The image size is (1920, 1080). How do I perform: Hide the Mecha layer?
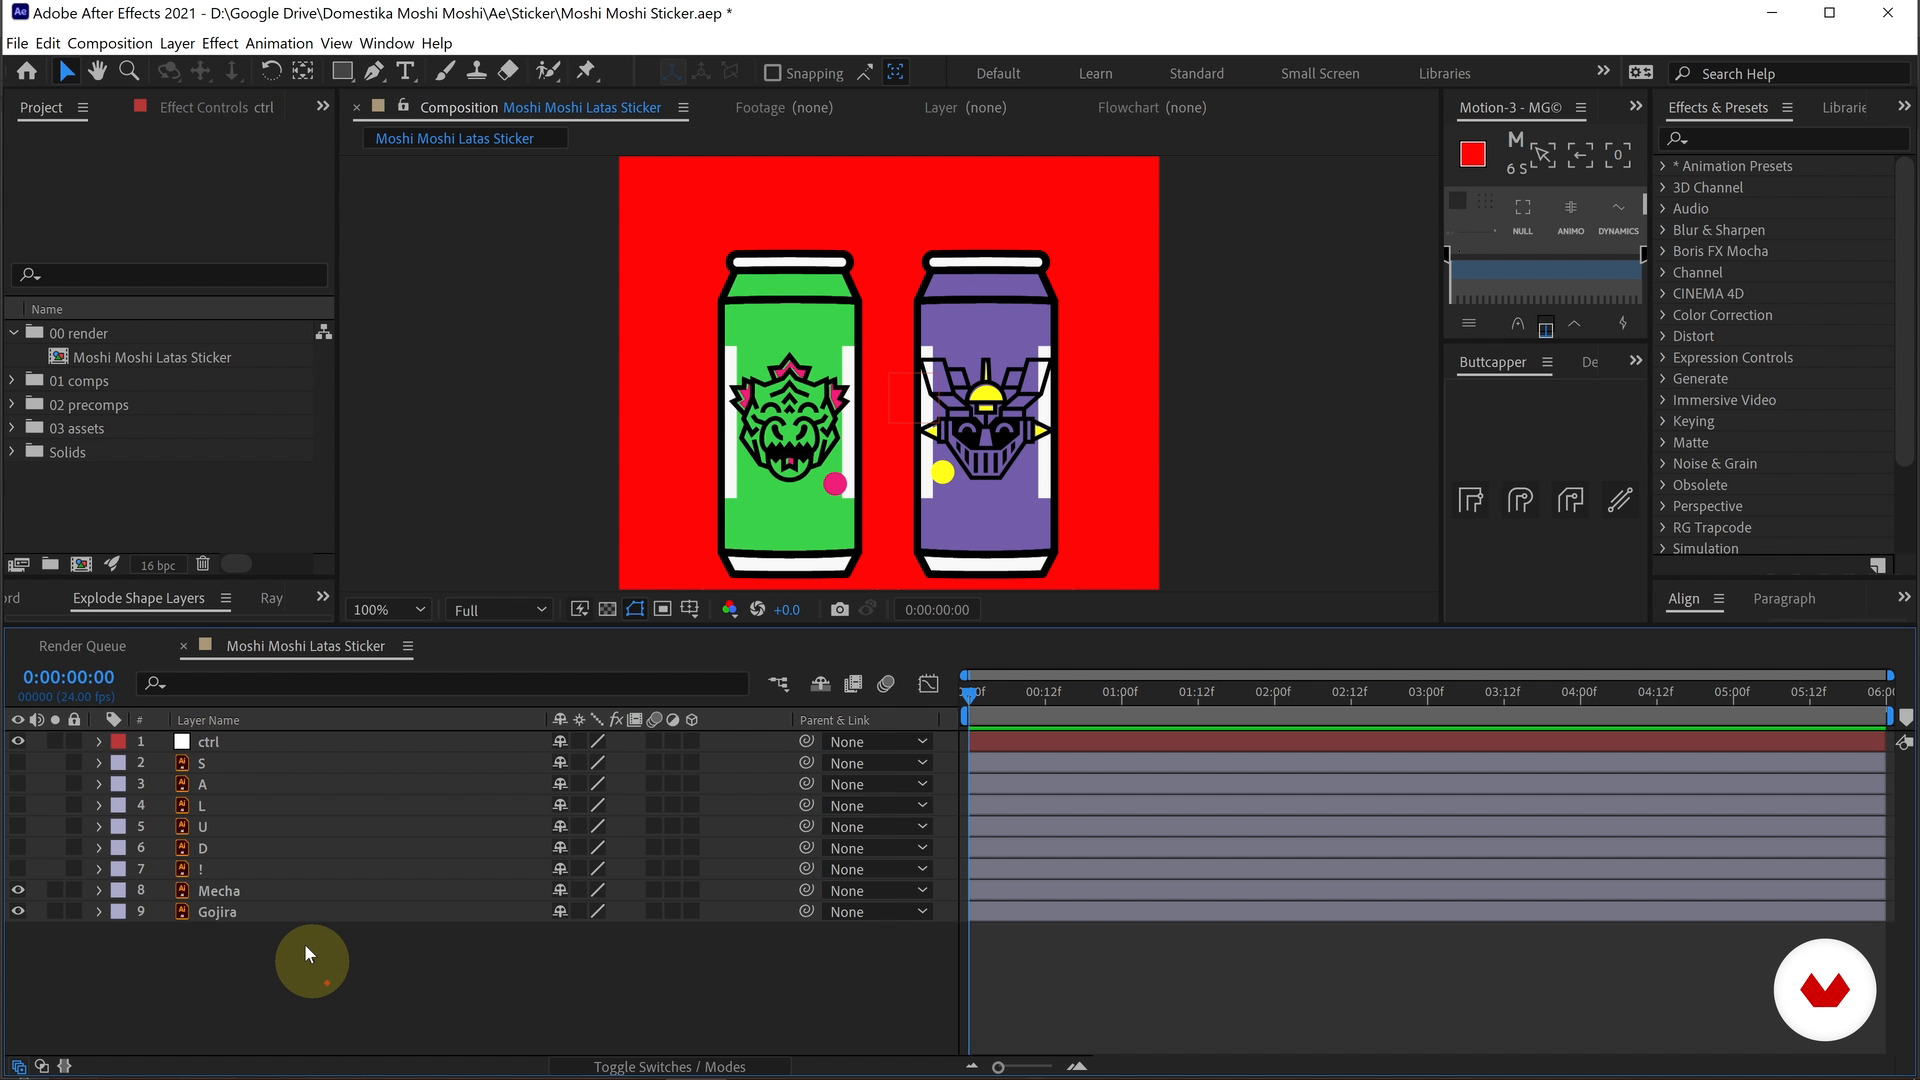(x=17, y=890)
